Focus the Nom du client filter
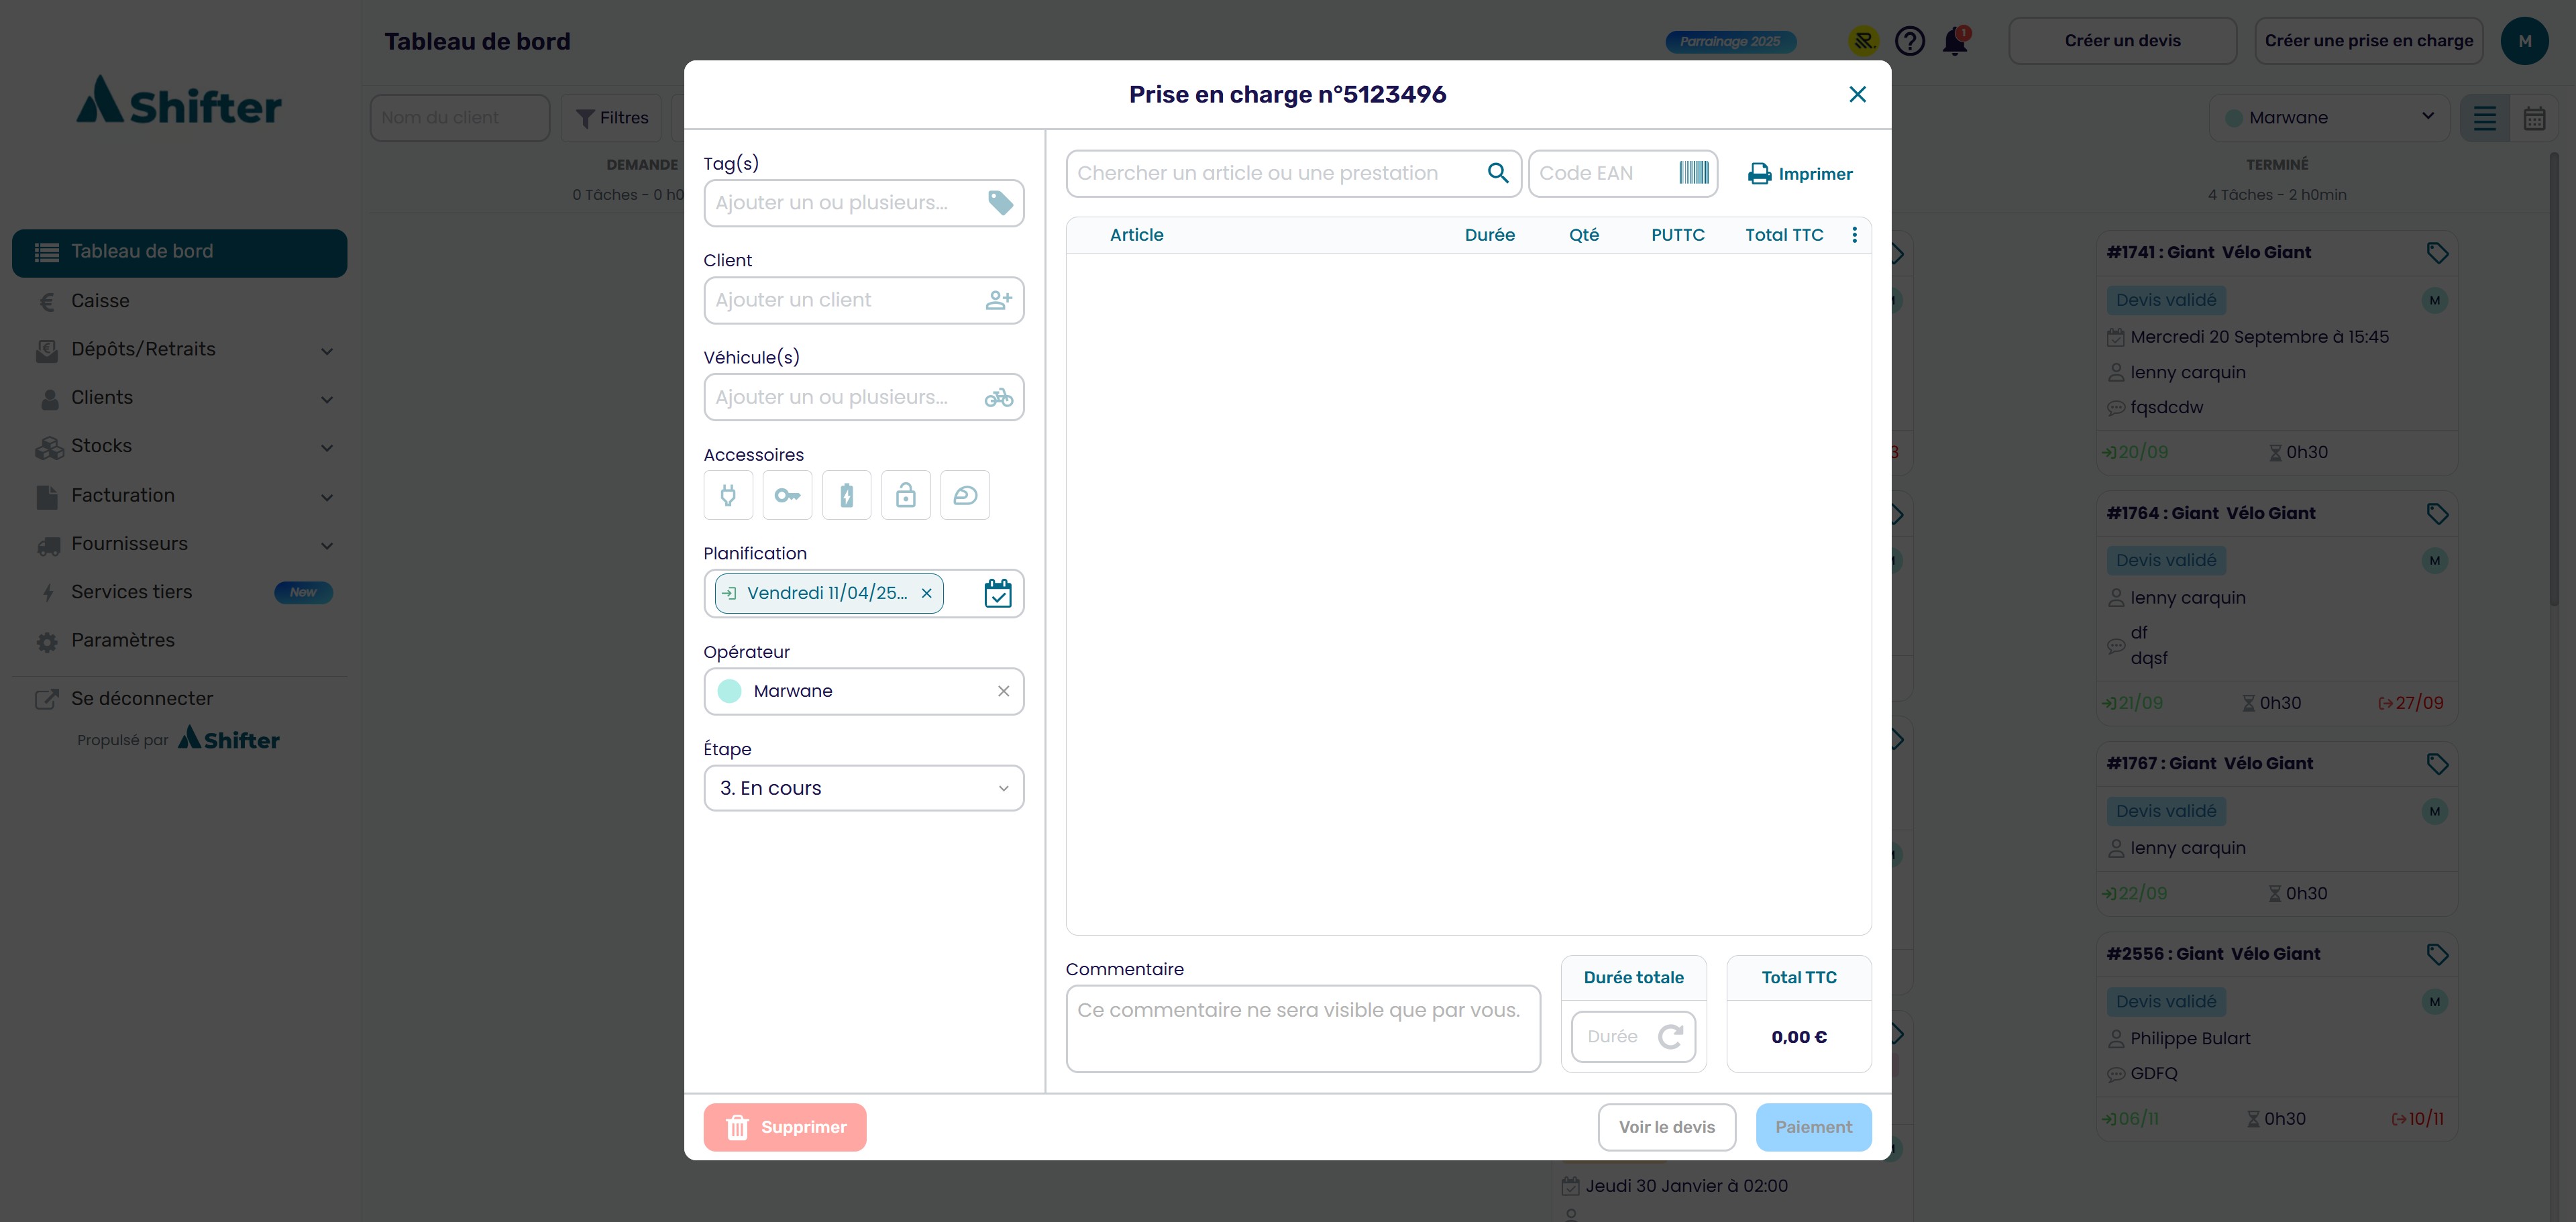This screenshot has width=2576, height=1222. point(460,118)
